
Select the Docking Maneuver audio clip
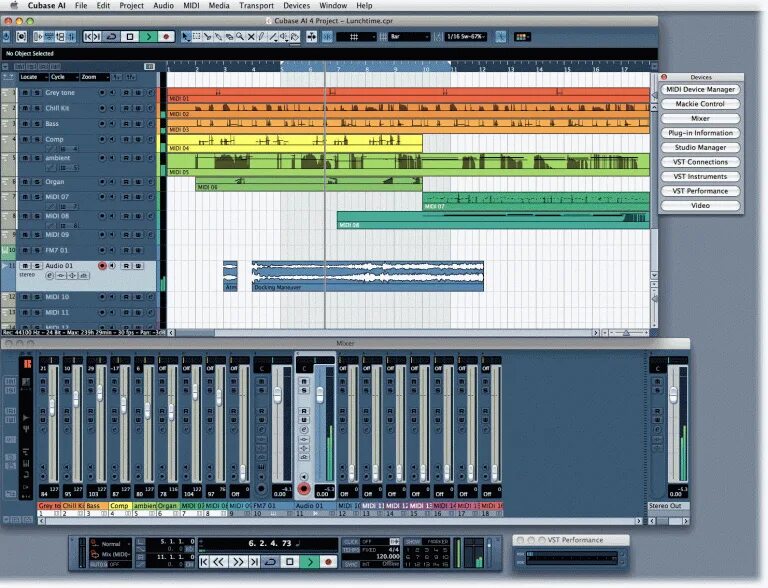[367, 276]
